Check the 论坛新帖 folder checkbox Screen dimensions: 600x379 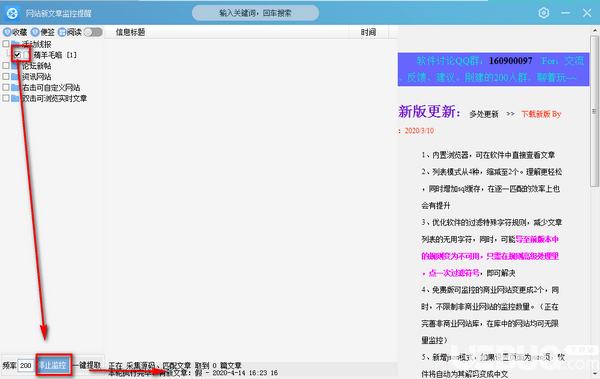pyautogui.click(x=6, y=65)
